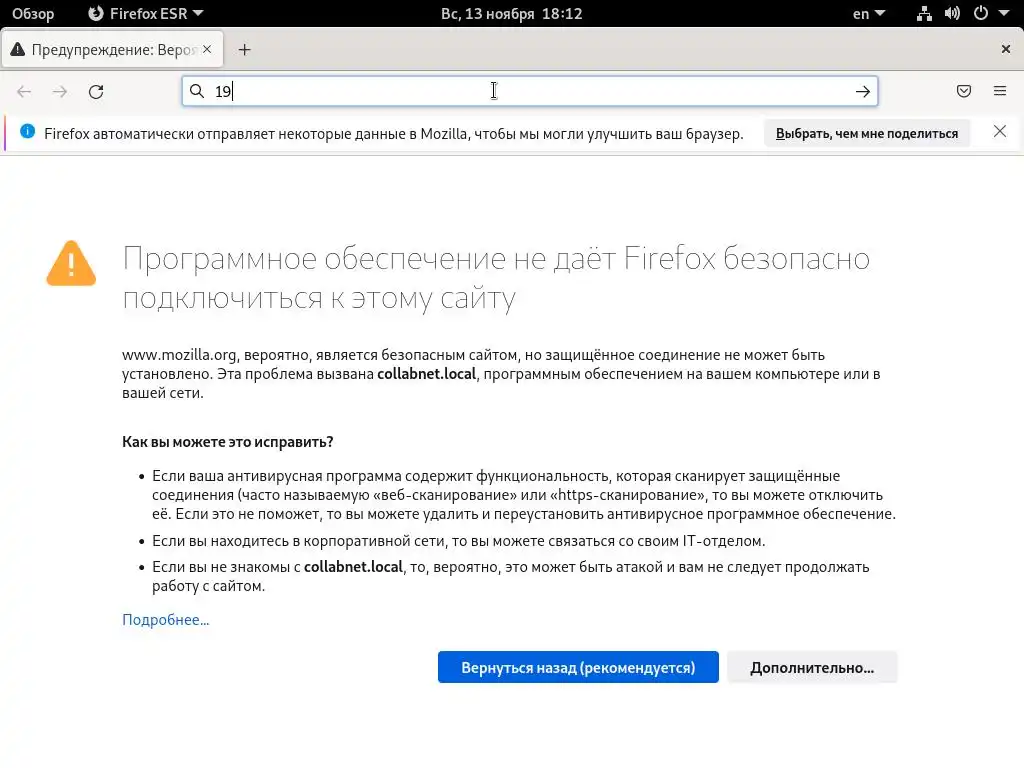Viewport: 1024px width, 768px height.
Task: Reload the current page
Action: pyautogui.click(x=96, y=91)
